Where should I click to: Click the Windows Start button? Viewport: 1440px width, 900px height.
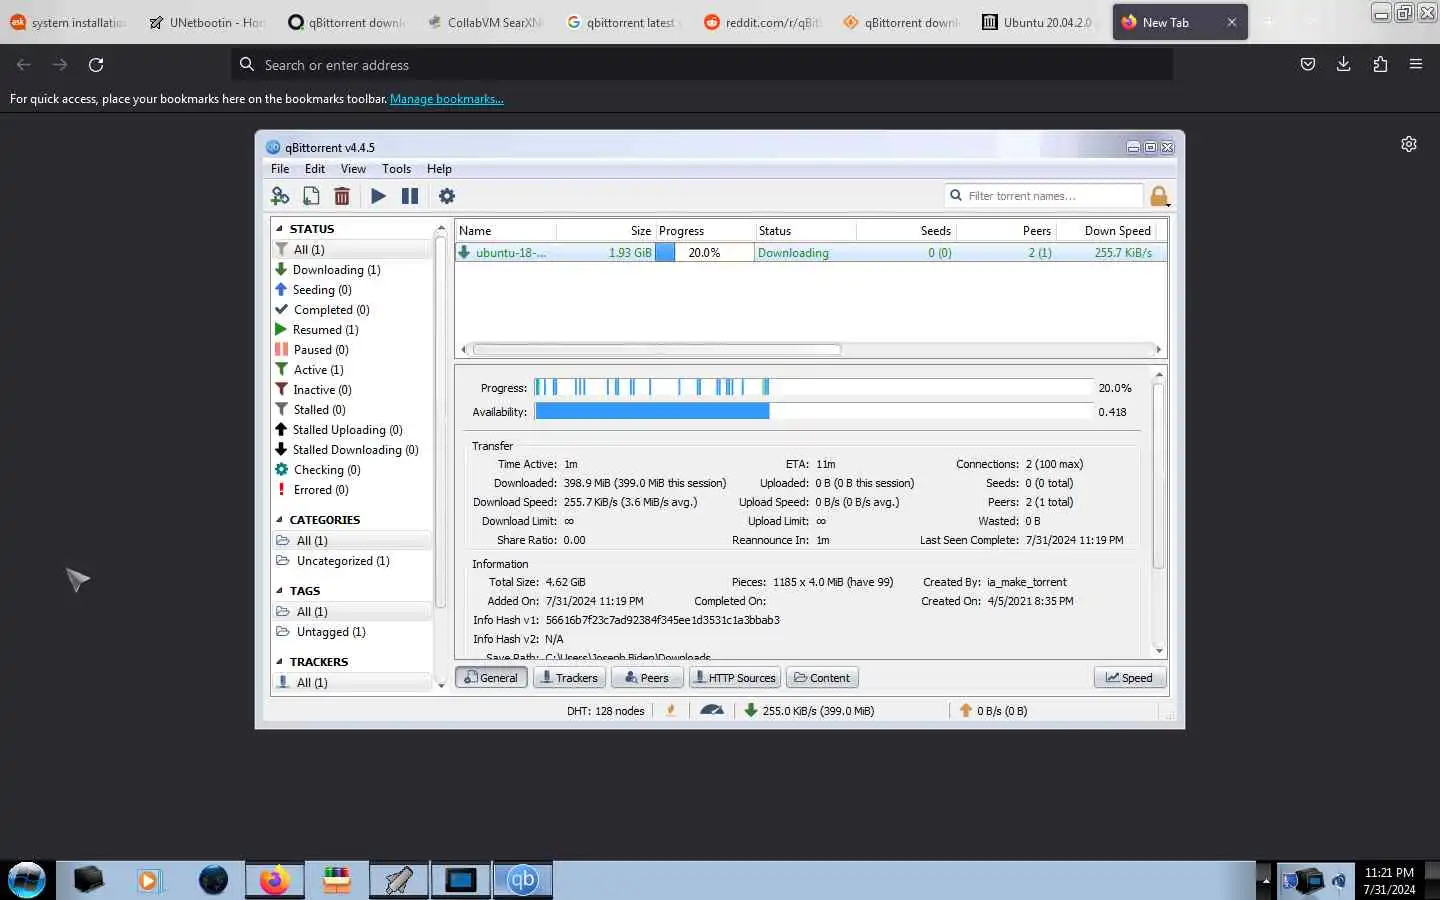point(27,880)
